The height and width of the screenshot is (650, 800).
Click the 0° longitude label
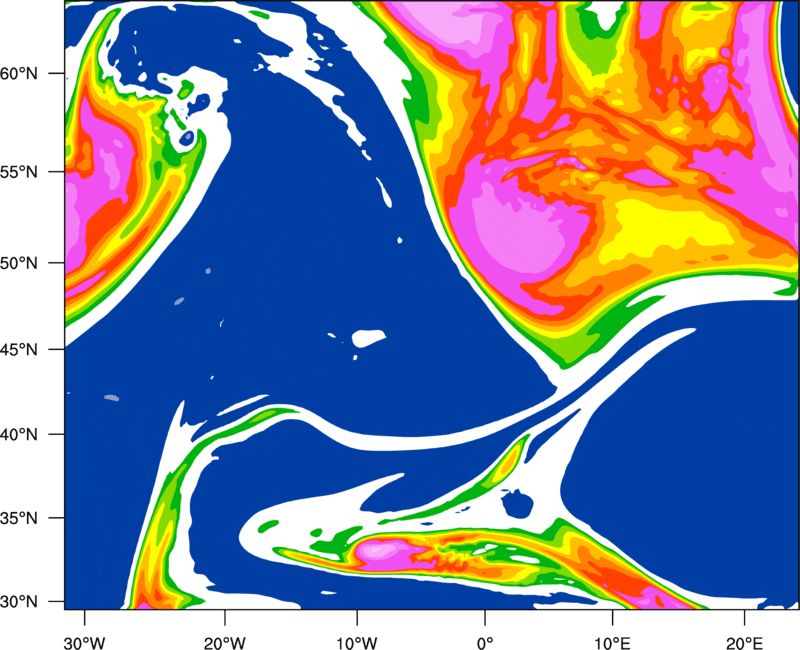click(485, 643)
